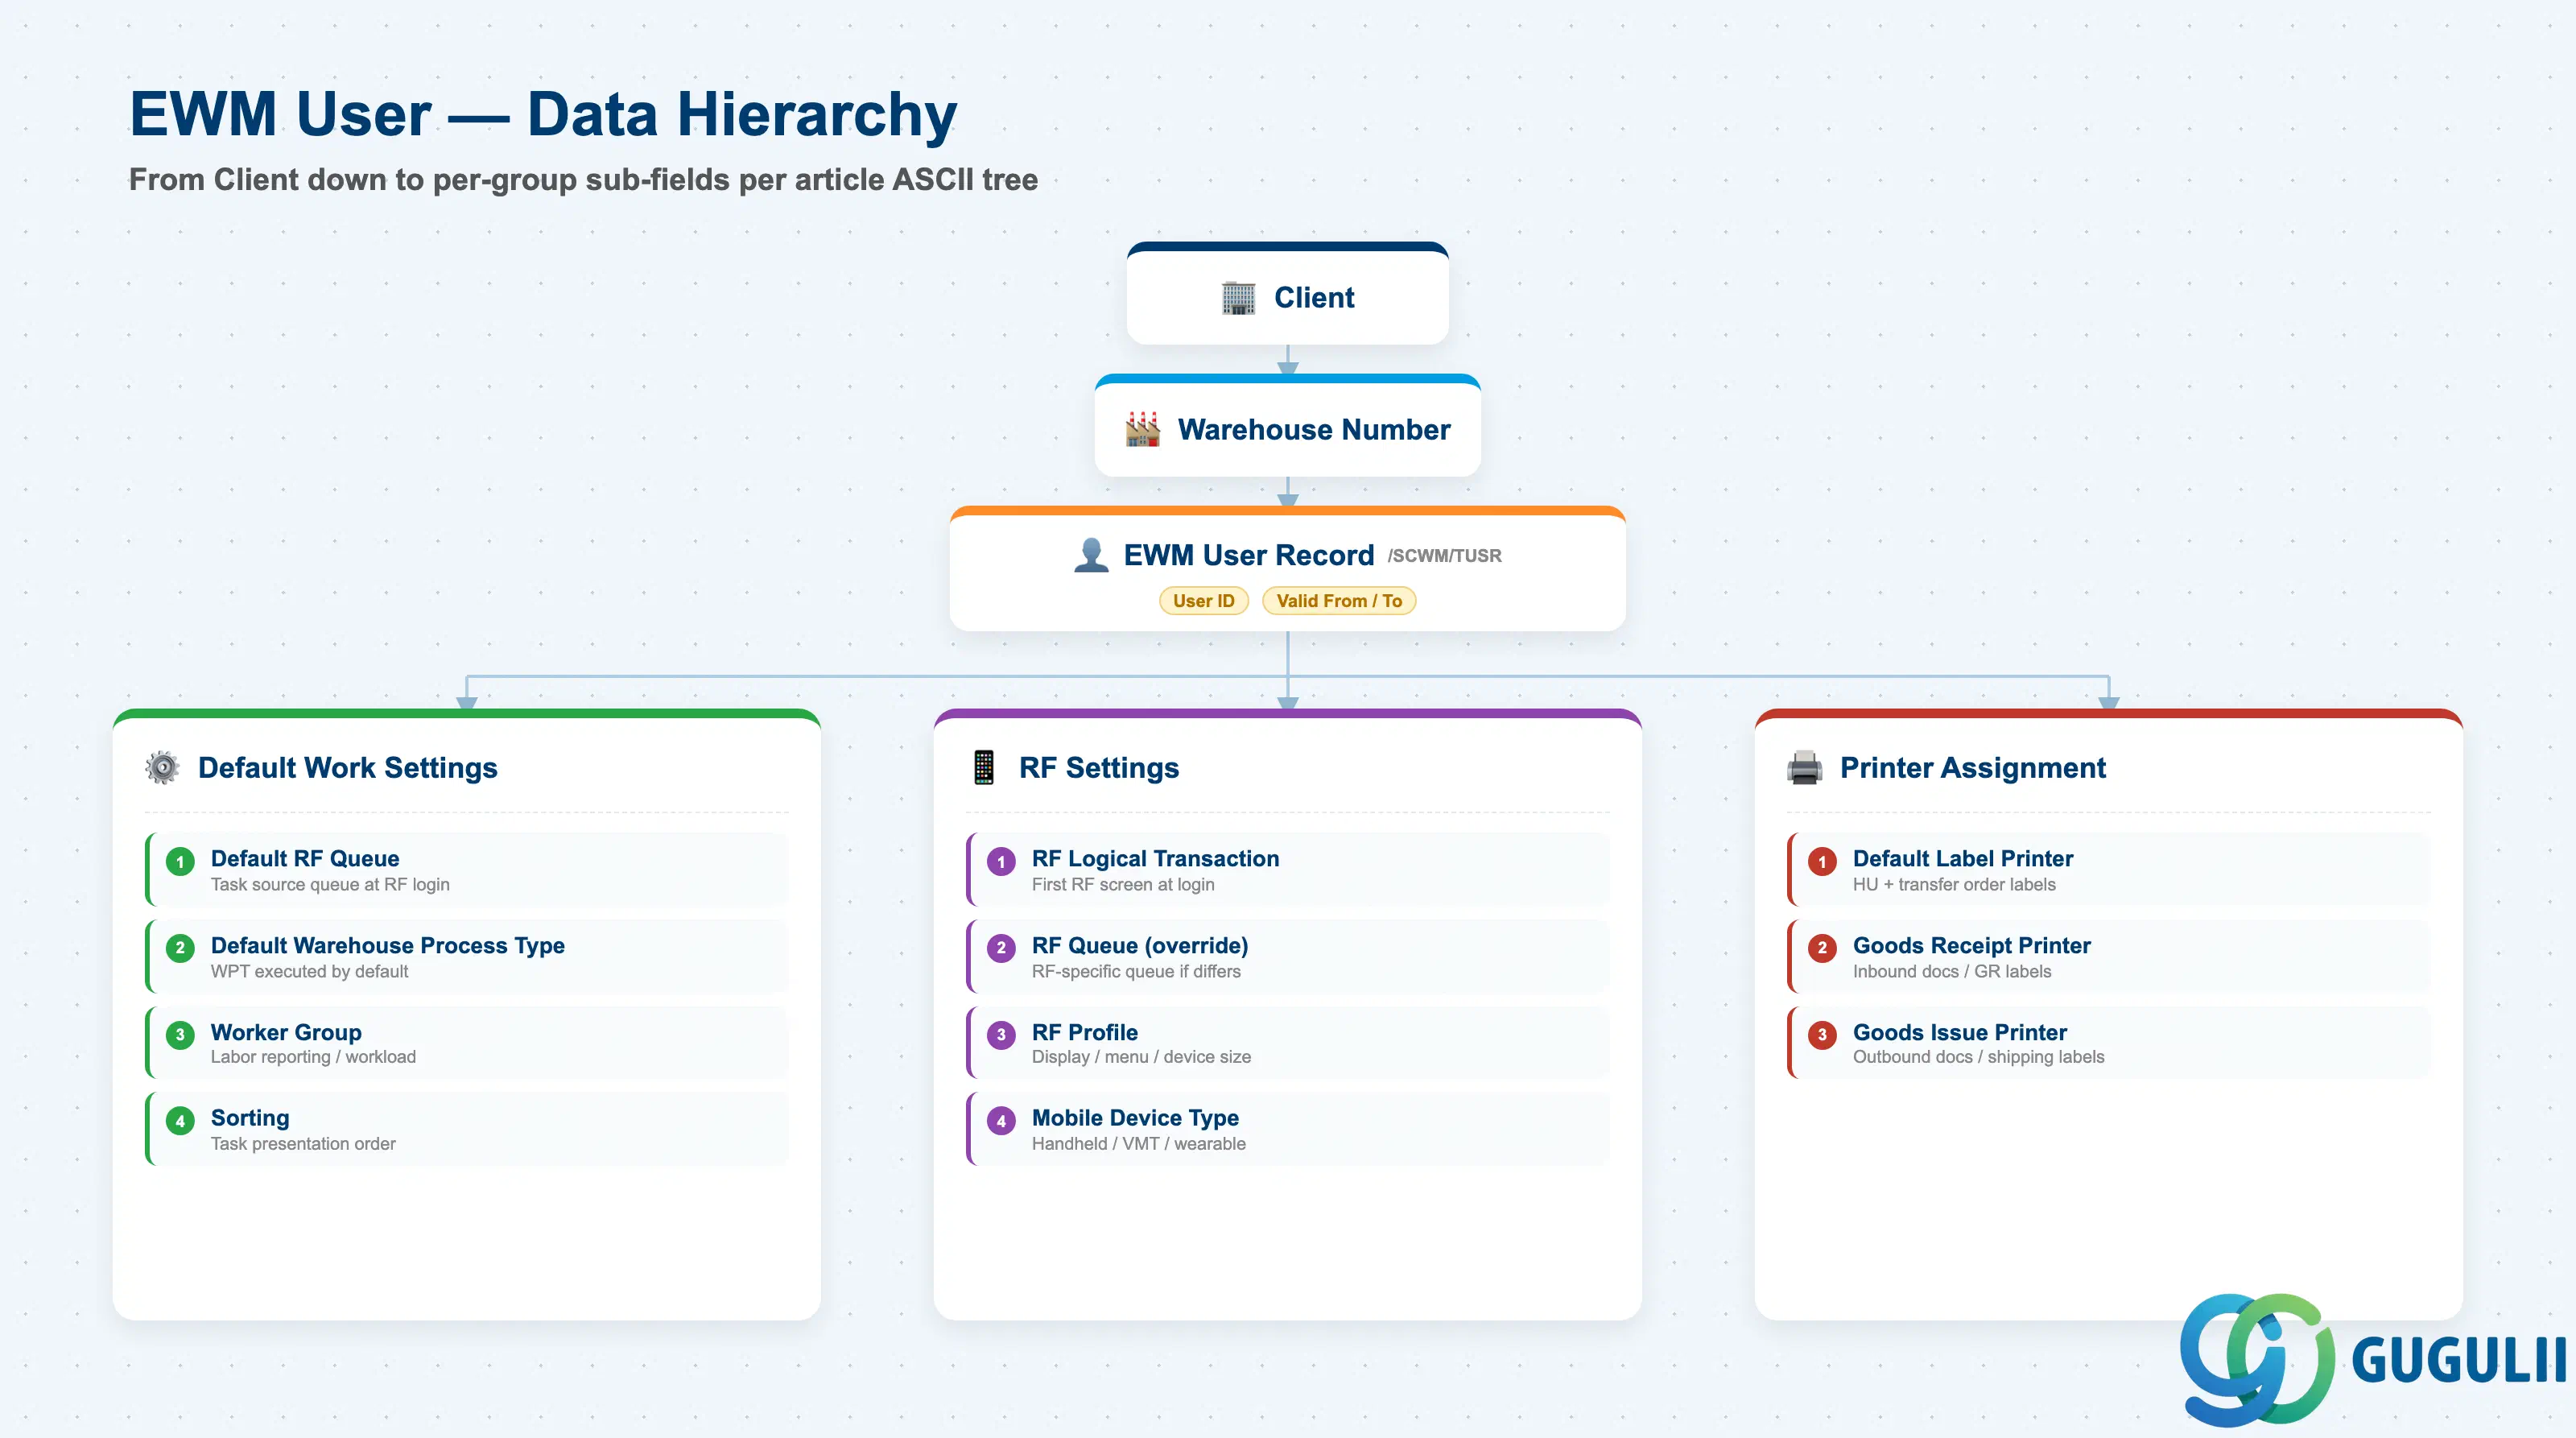
Task: Click the Warehouse Number factory icon
Action: (x=1142, y=429)
